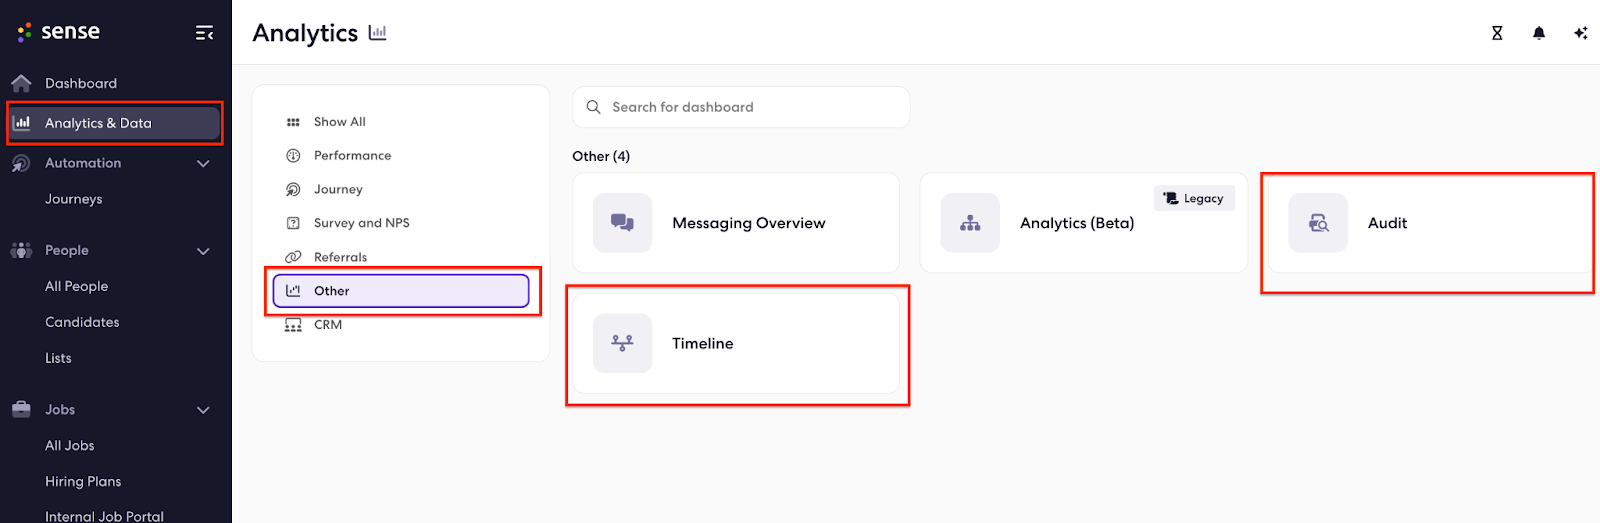Viewport: 1600px width, 523px height.
Task: Click the chart icon beside the Analytics title
Action: 378,33
